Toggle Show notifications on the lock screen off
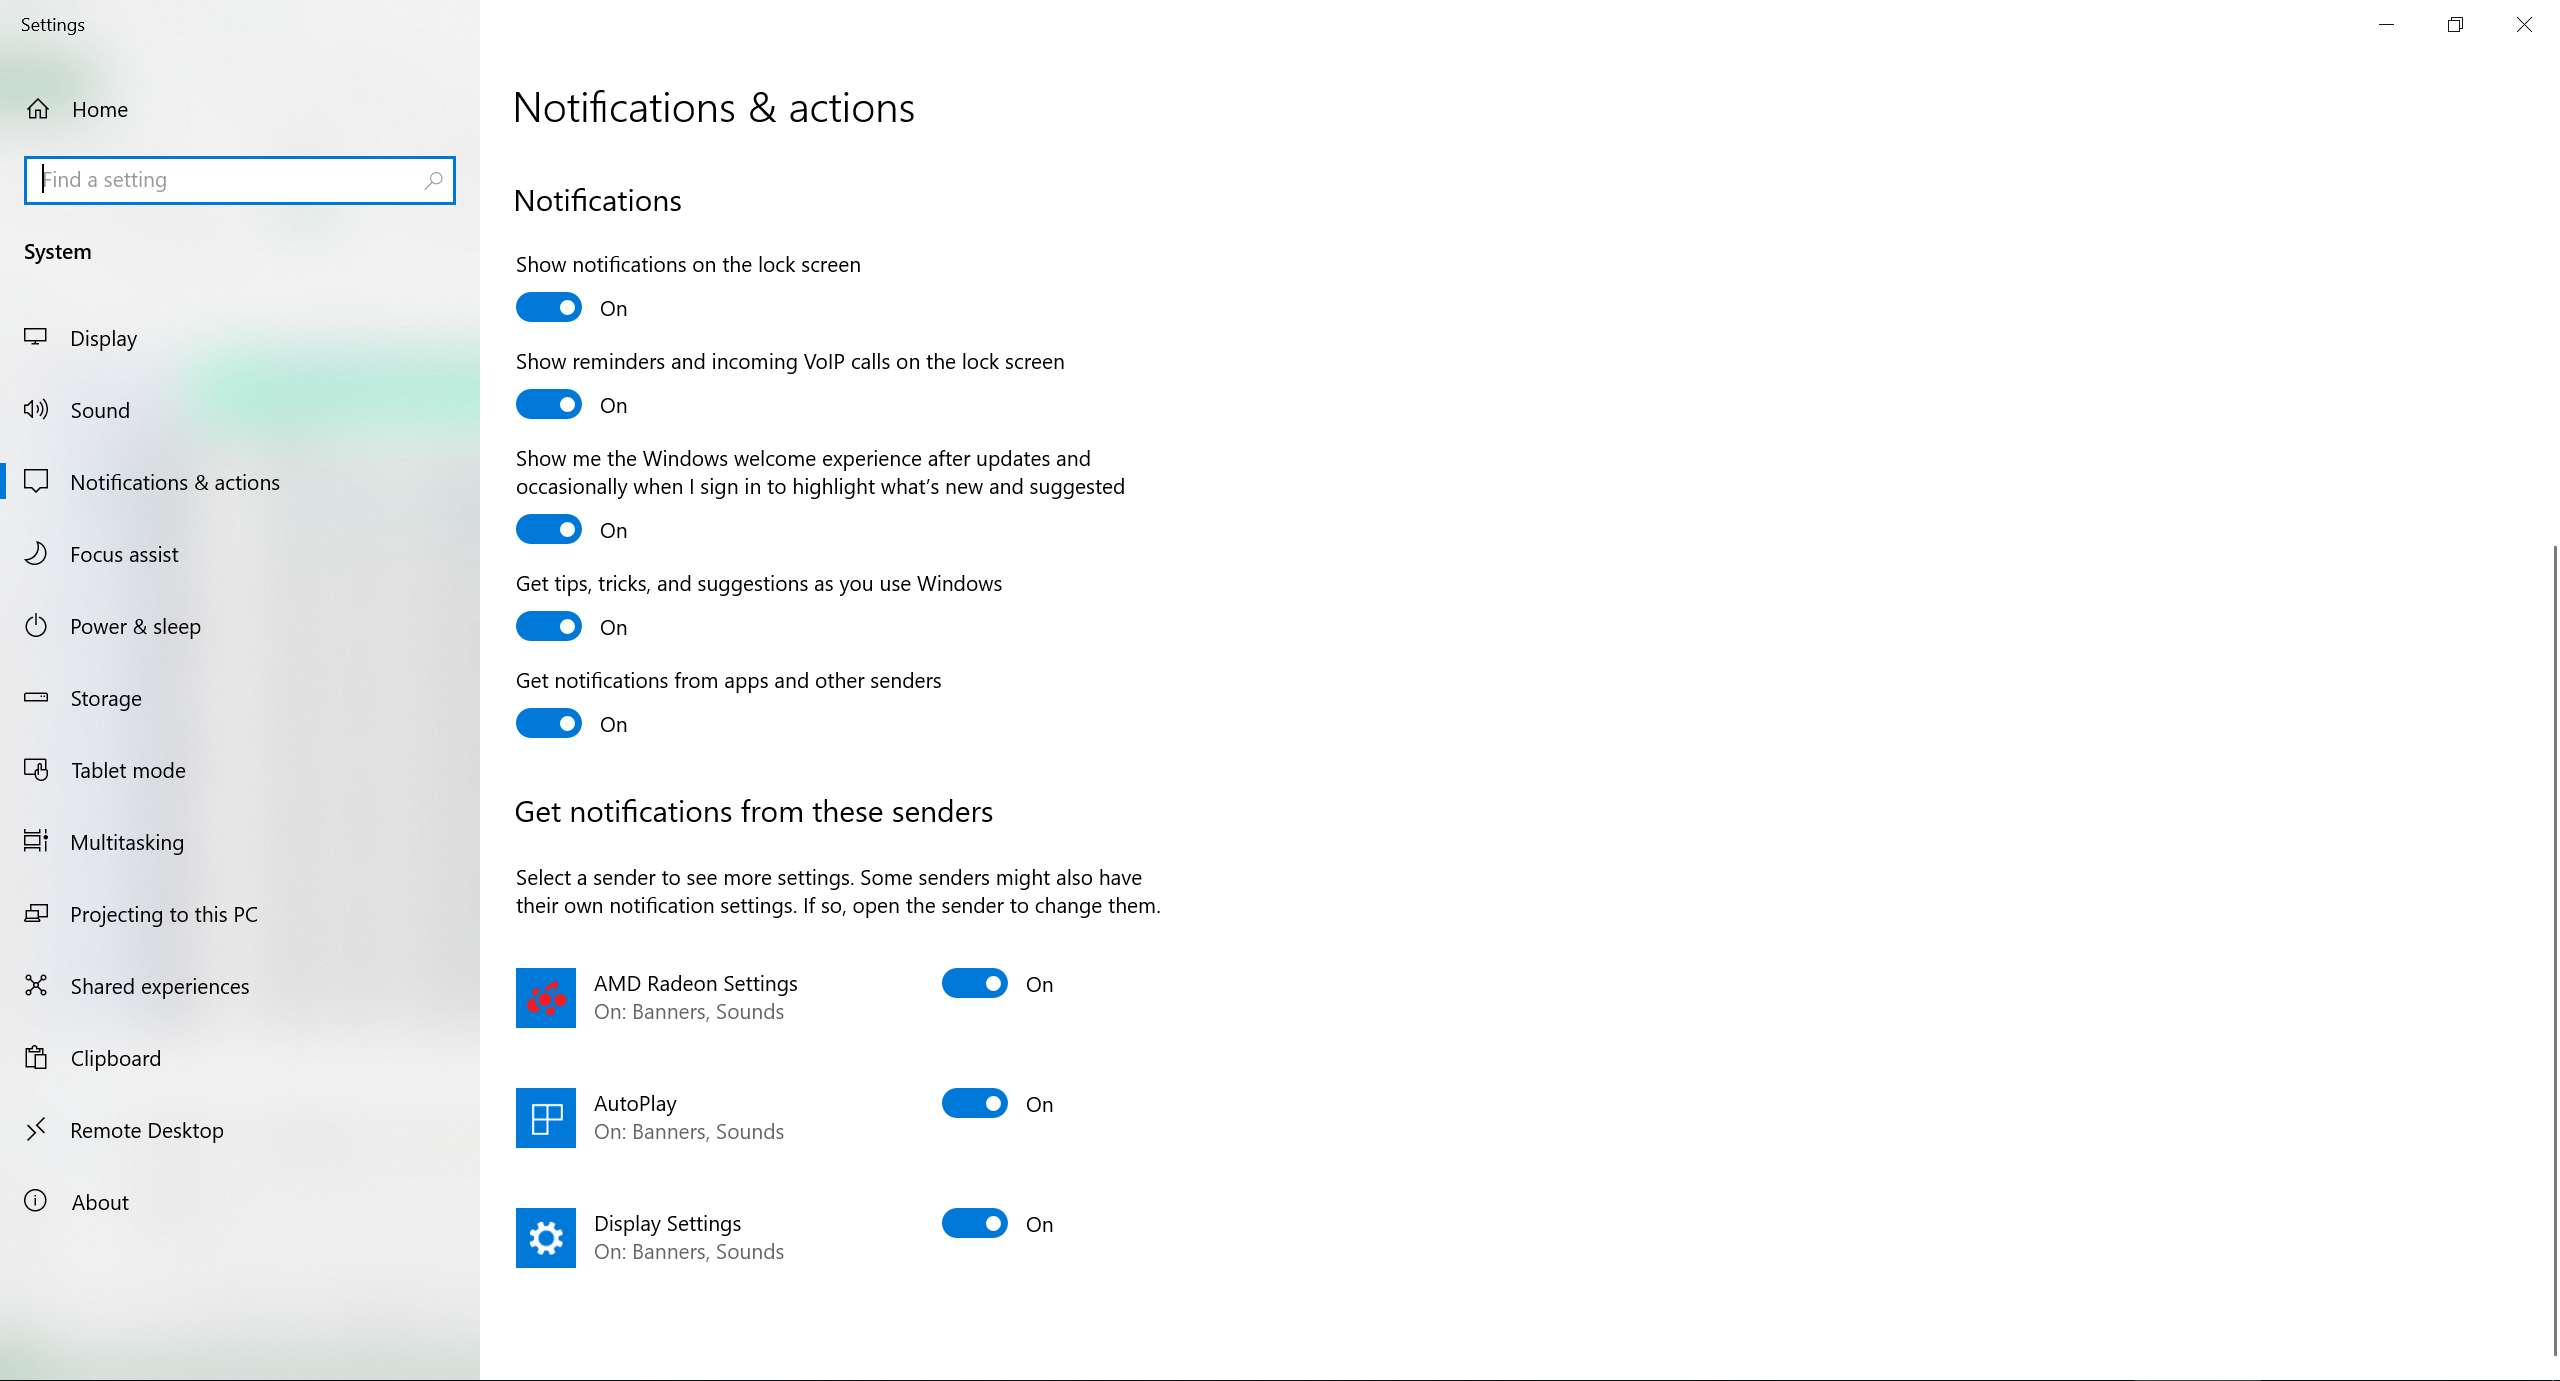This screenshot has height=1381, width=2560. click(547, 308)
